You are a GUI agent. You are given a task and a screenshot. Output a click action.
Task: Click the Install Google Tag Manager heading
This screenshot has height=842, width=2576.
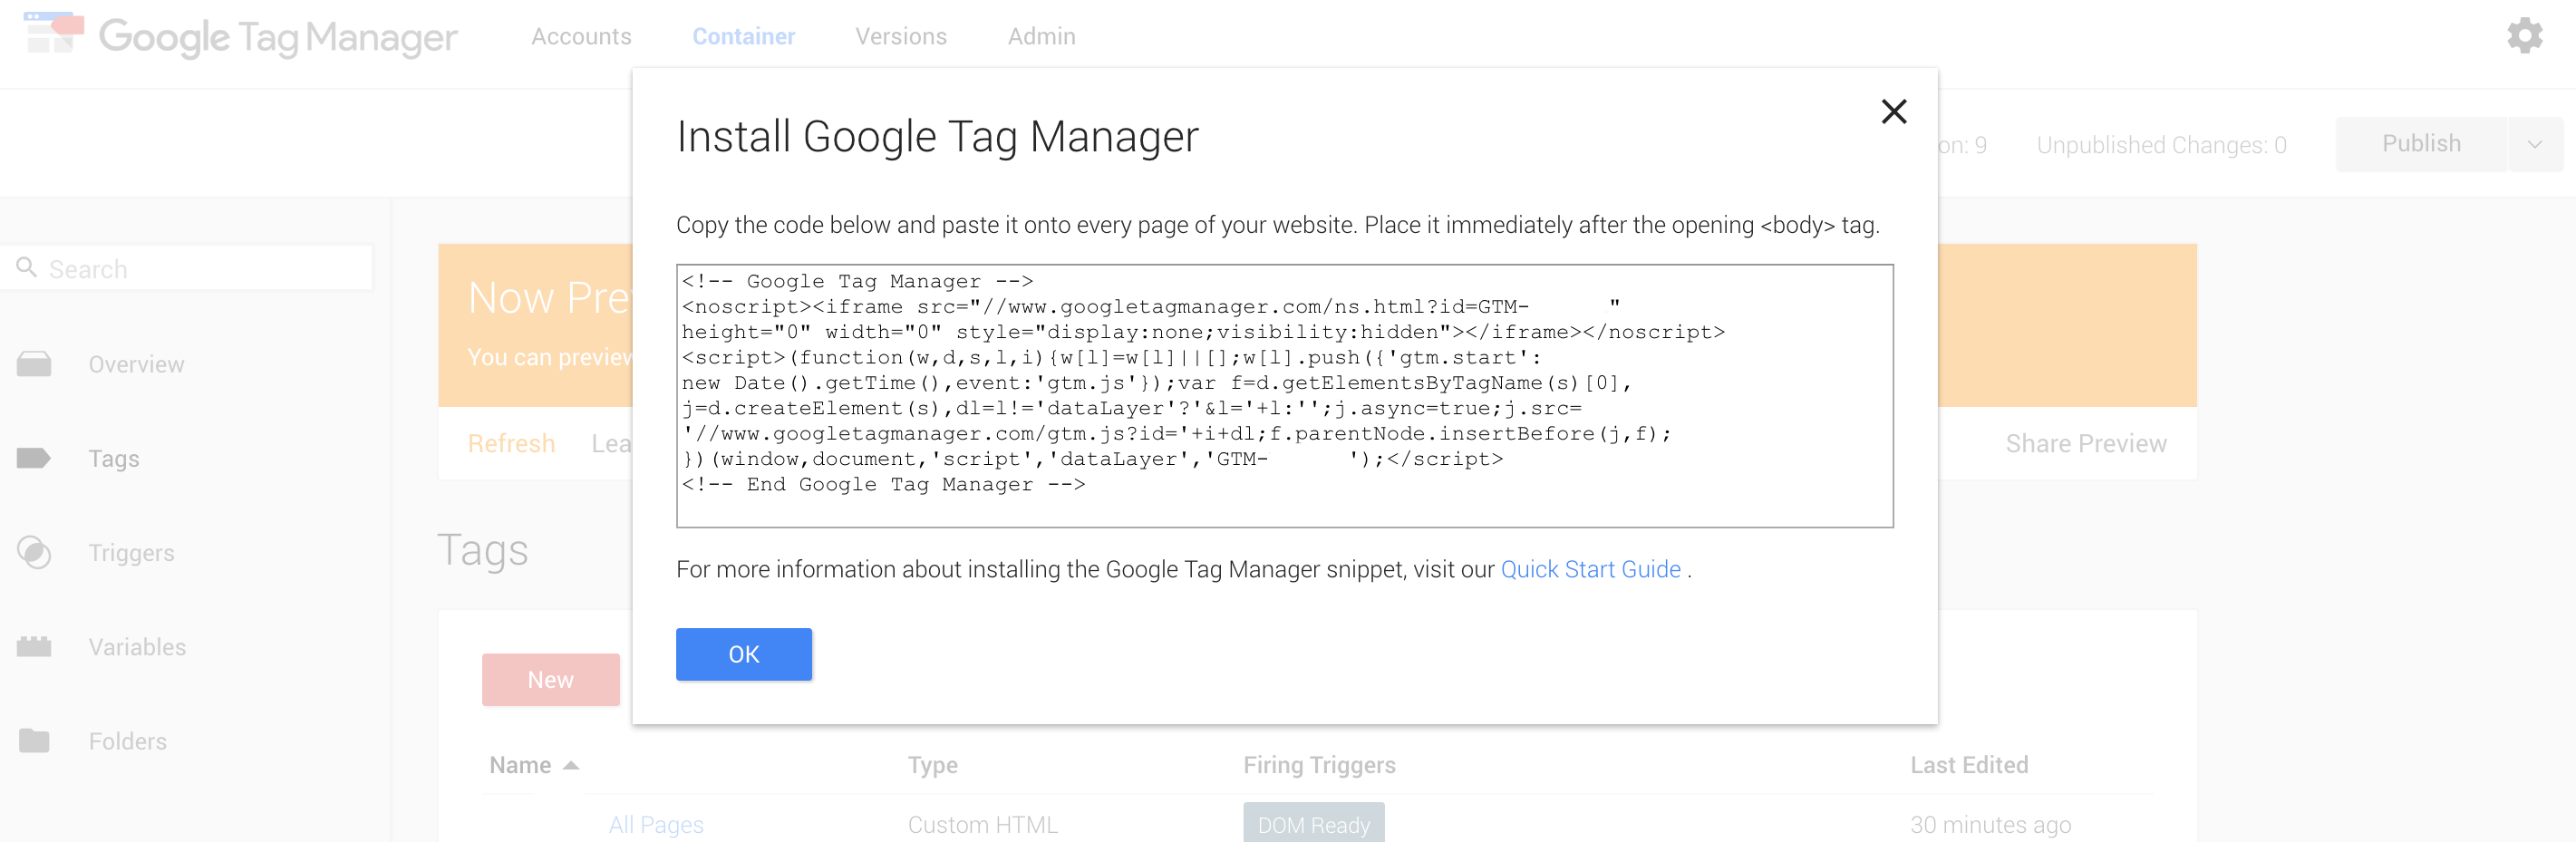937,137
